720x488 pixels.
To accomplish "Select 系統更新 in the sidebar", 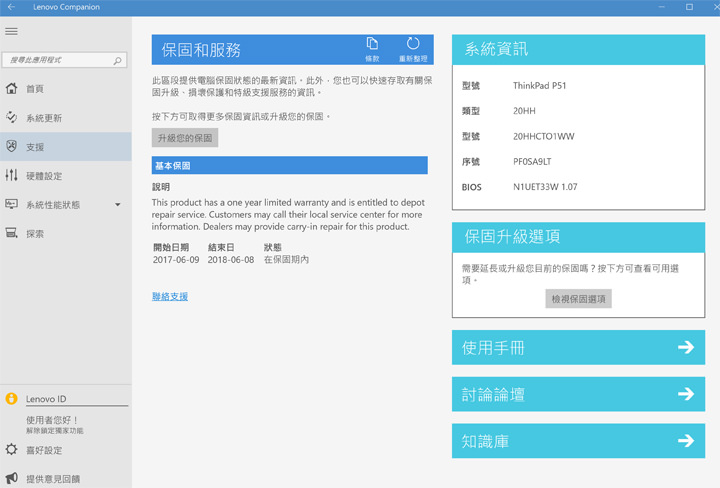I will click(44, 118).
